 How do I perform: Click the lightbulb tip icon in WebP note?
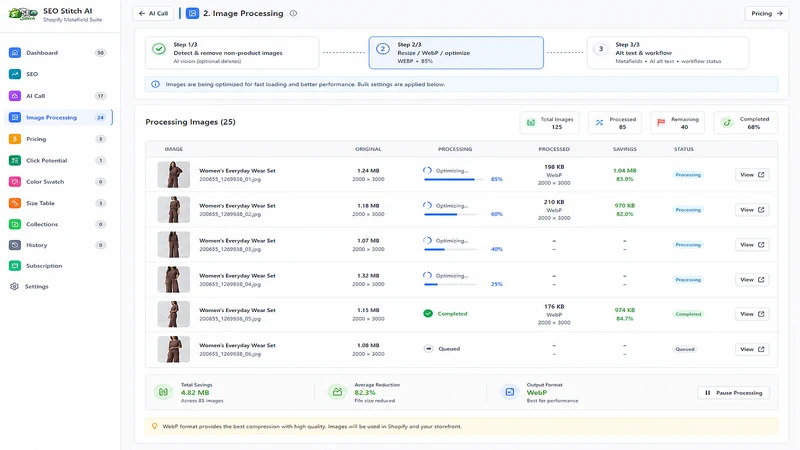[155, 426]
